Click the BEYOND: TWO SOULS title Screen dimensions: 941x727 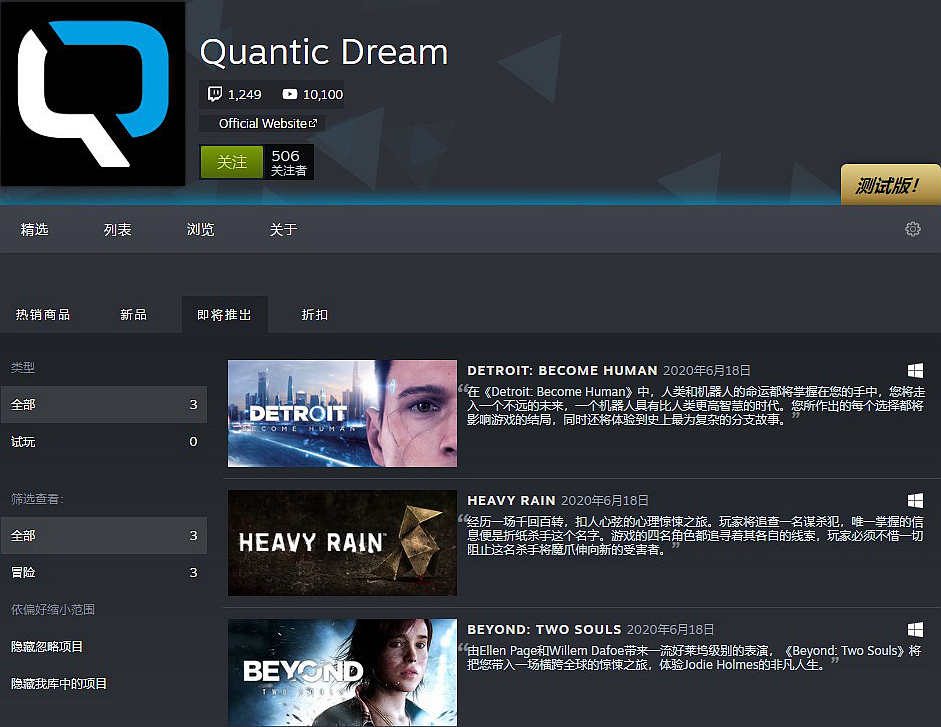[544, 630]
